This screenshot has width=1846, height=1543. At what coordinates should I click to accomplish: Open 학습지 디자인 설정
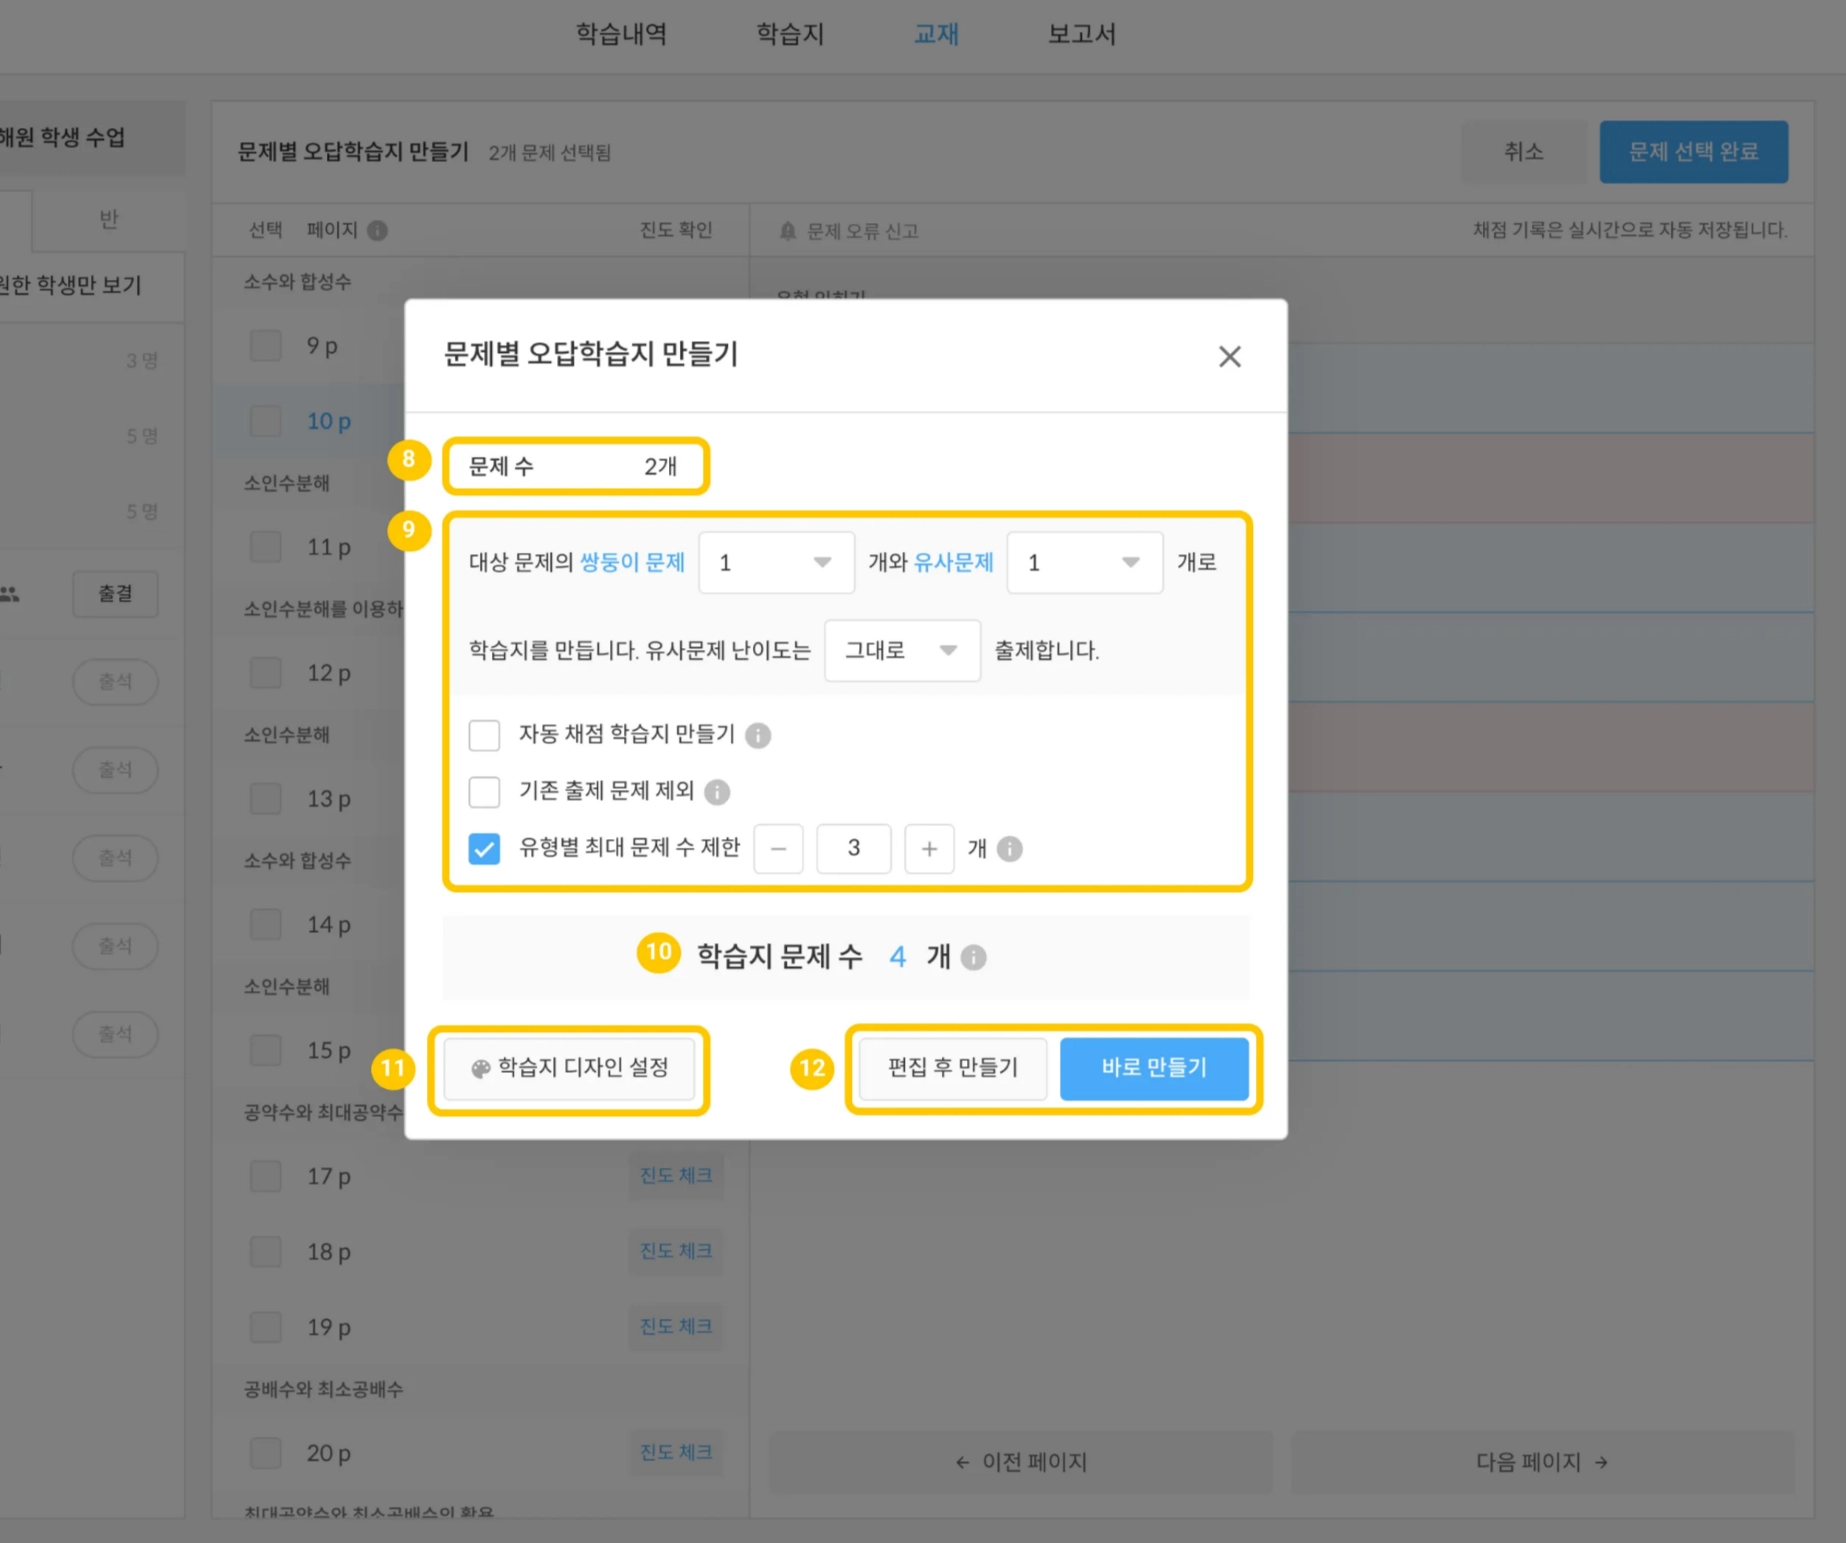pos(569,1068)
